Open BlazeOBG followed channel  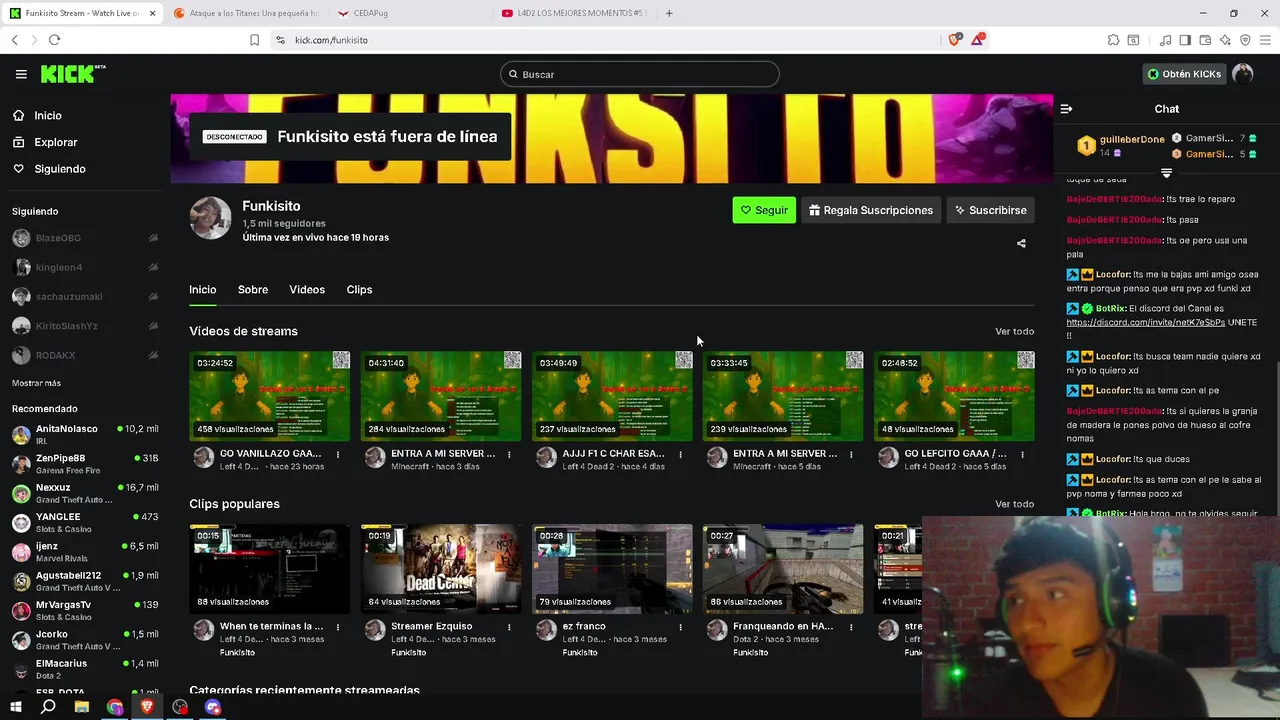[85, 238]
